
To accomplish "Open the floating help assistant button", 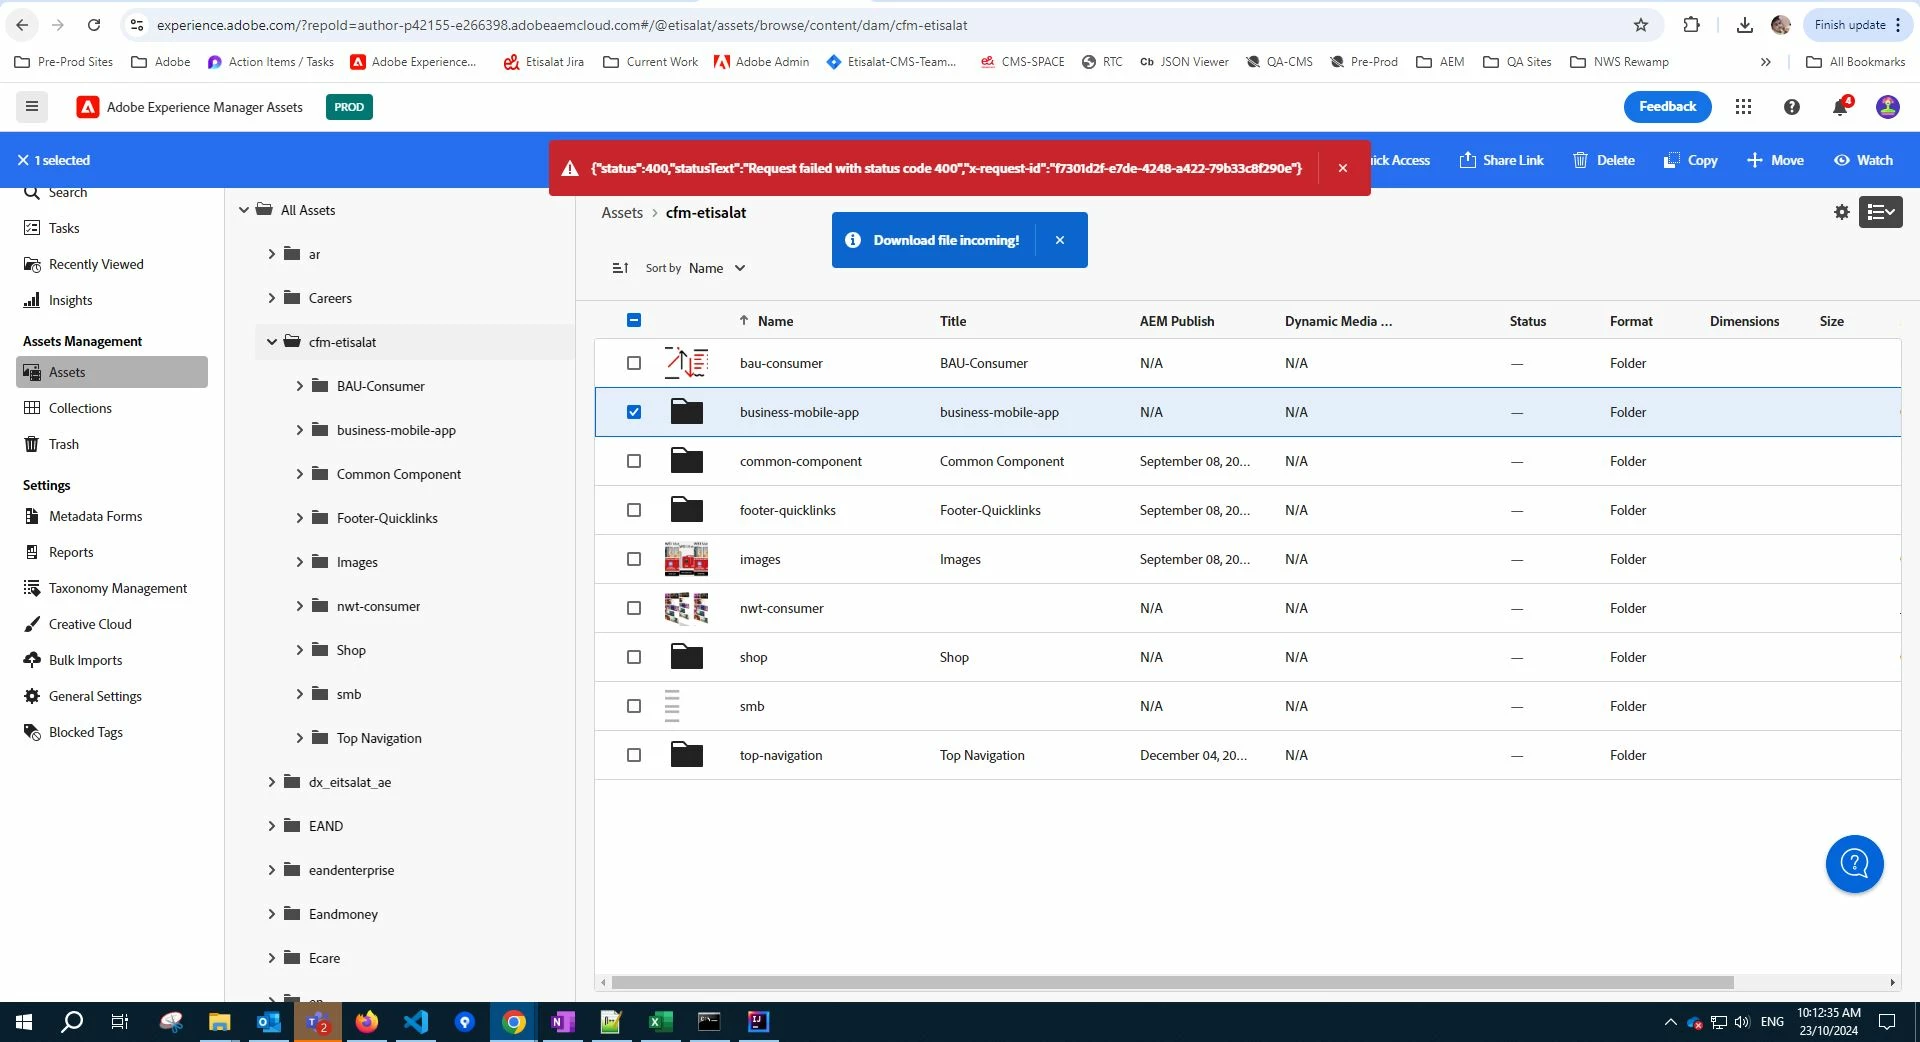I will point(1854,864).
